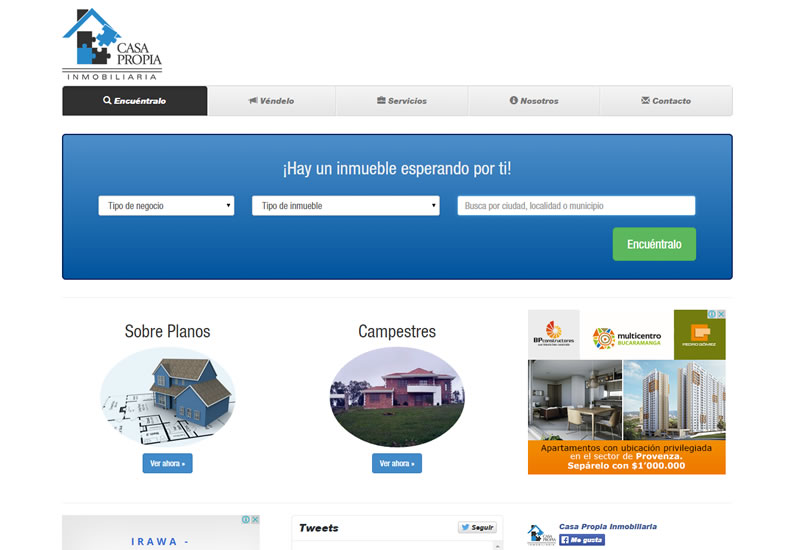800x550 pixels.
Task: Click the envelope icon beside Contacto
Action: tap(645, 101)
